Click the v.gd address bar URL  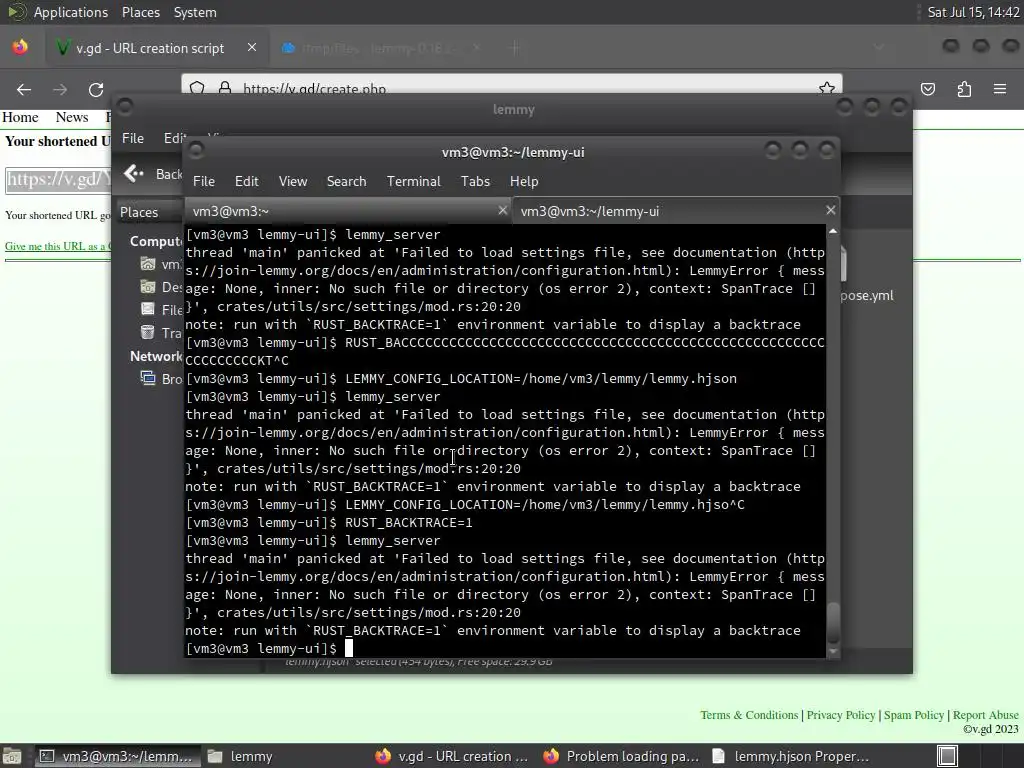point(314,89)
